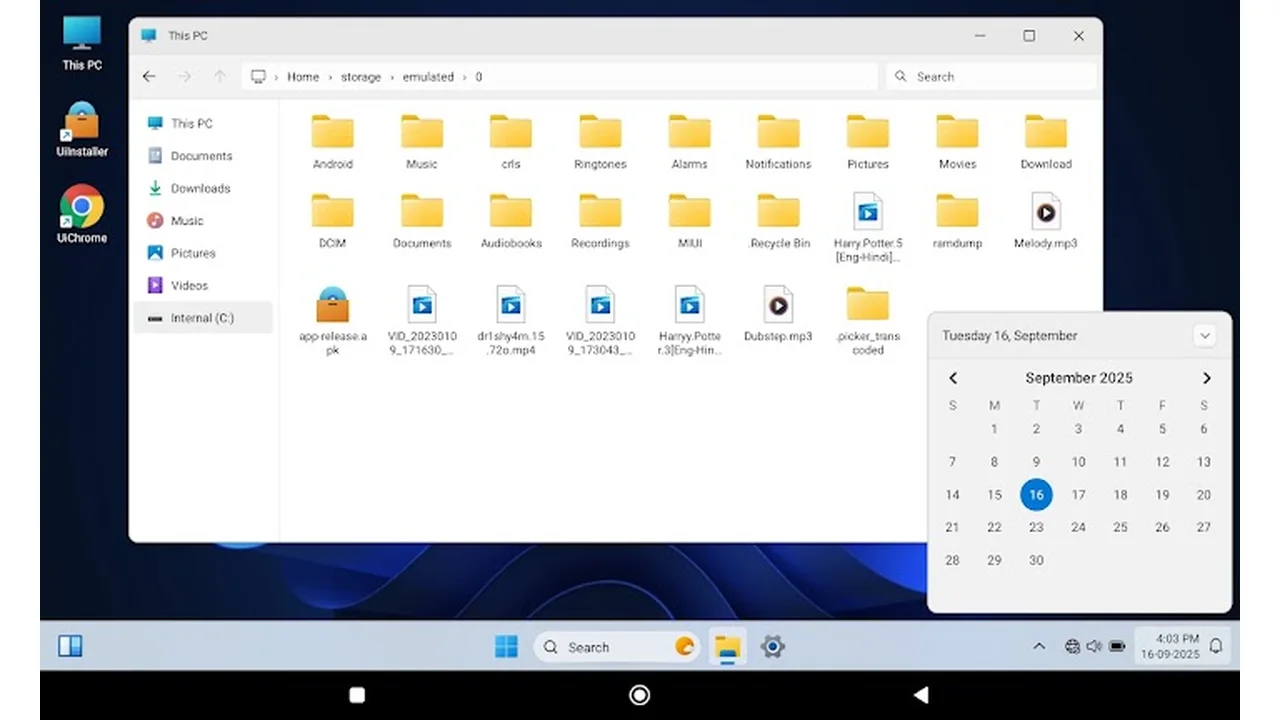Open the crls folder
The height and width of the screenshot is (720, 1280).
tap(511, 142)
